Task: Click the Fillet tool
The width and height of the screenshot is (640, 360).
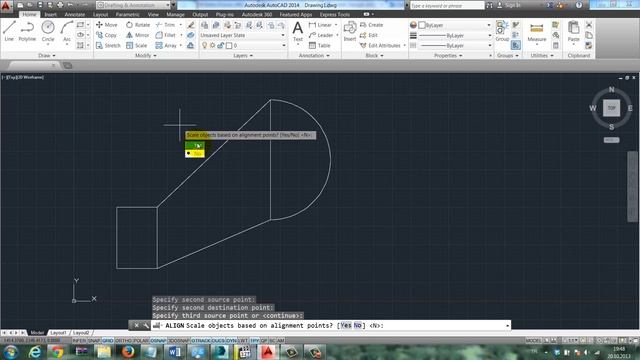Action: (166, 35)
